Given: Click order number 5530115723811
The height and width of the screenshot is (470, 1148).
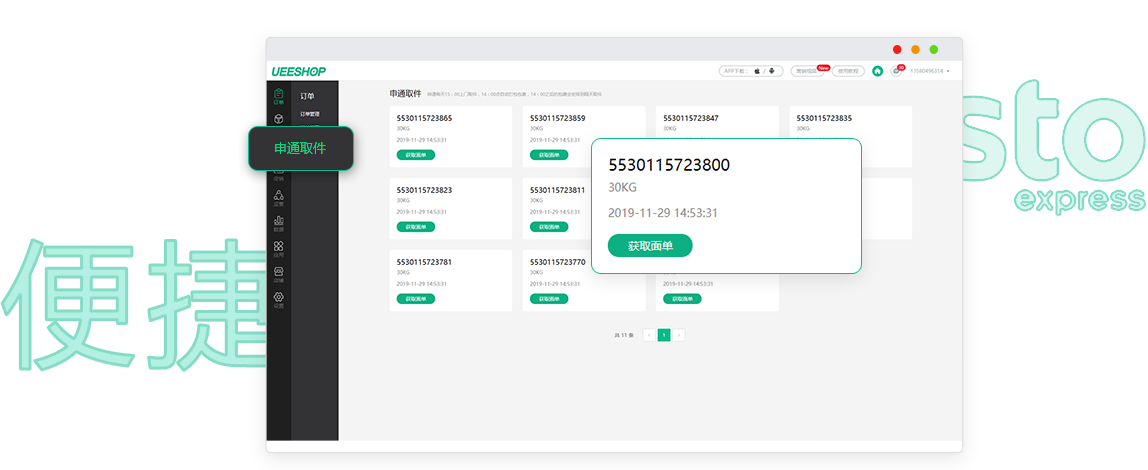Looking at the screenshot, I should [x=558, y=190].
